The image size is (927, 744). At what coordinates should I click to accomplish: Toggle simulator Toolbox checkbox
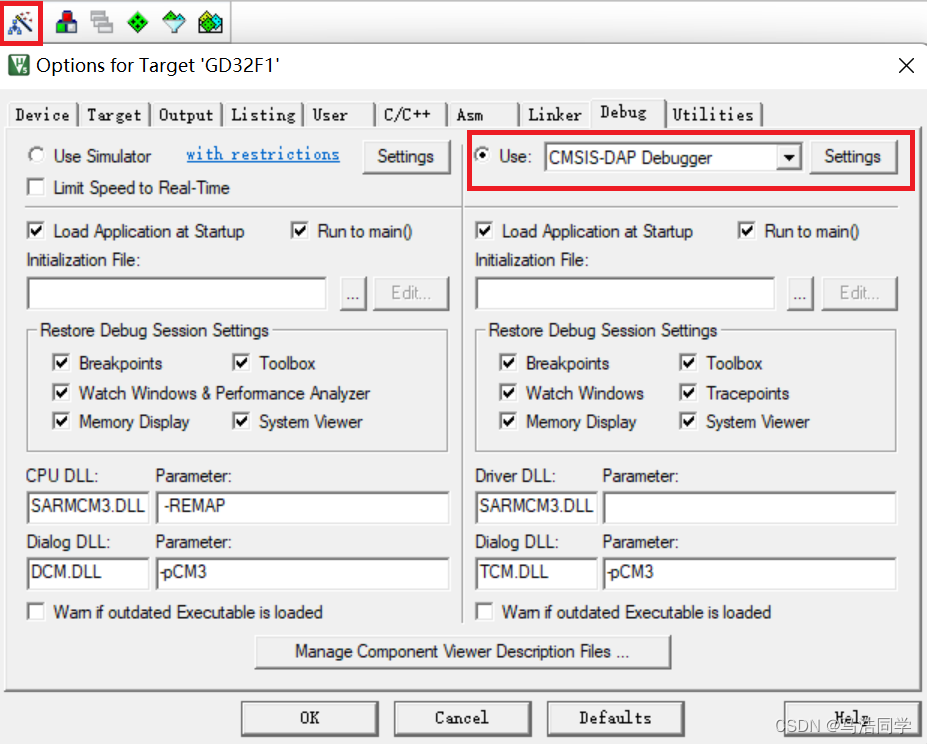(x=241, y=363)
